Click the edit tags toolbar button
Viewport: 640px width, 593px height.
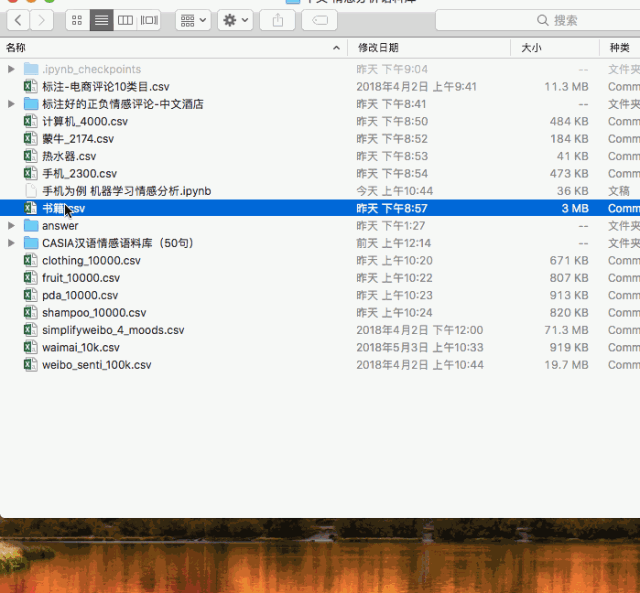point(320,20)
